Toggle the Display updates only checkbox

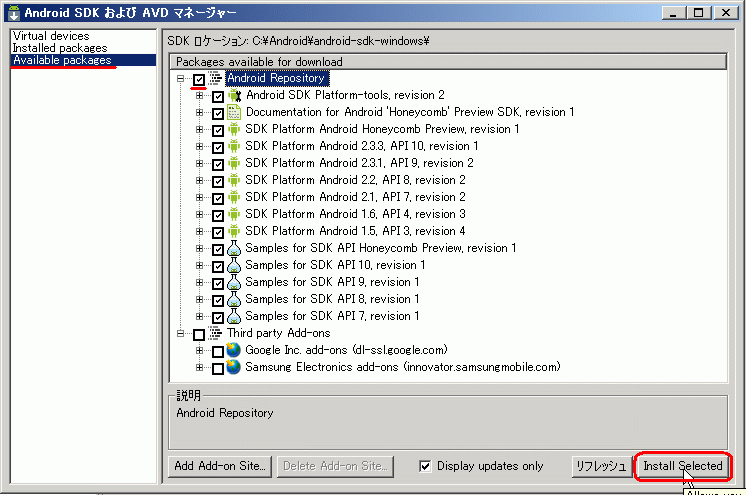tap(425, 466)
